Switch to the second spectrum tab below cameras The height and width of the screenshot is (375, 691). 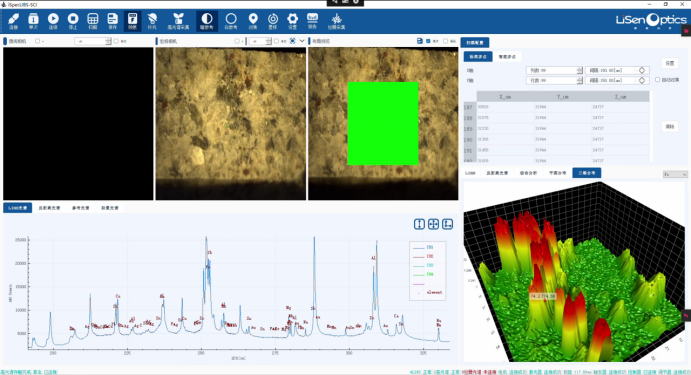[x=49, y=208]
